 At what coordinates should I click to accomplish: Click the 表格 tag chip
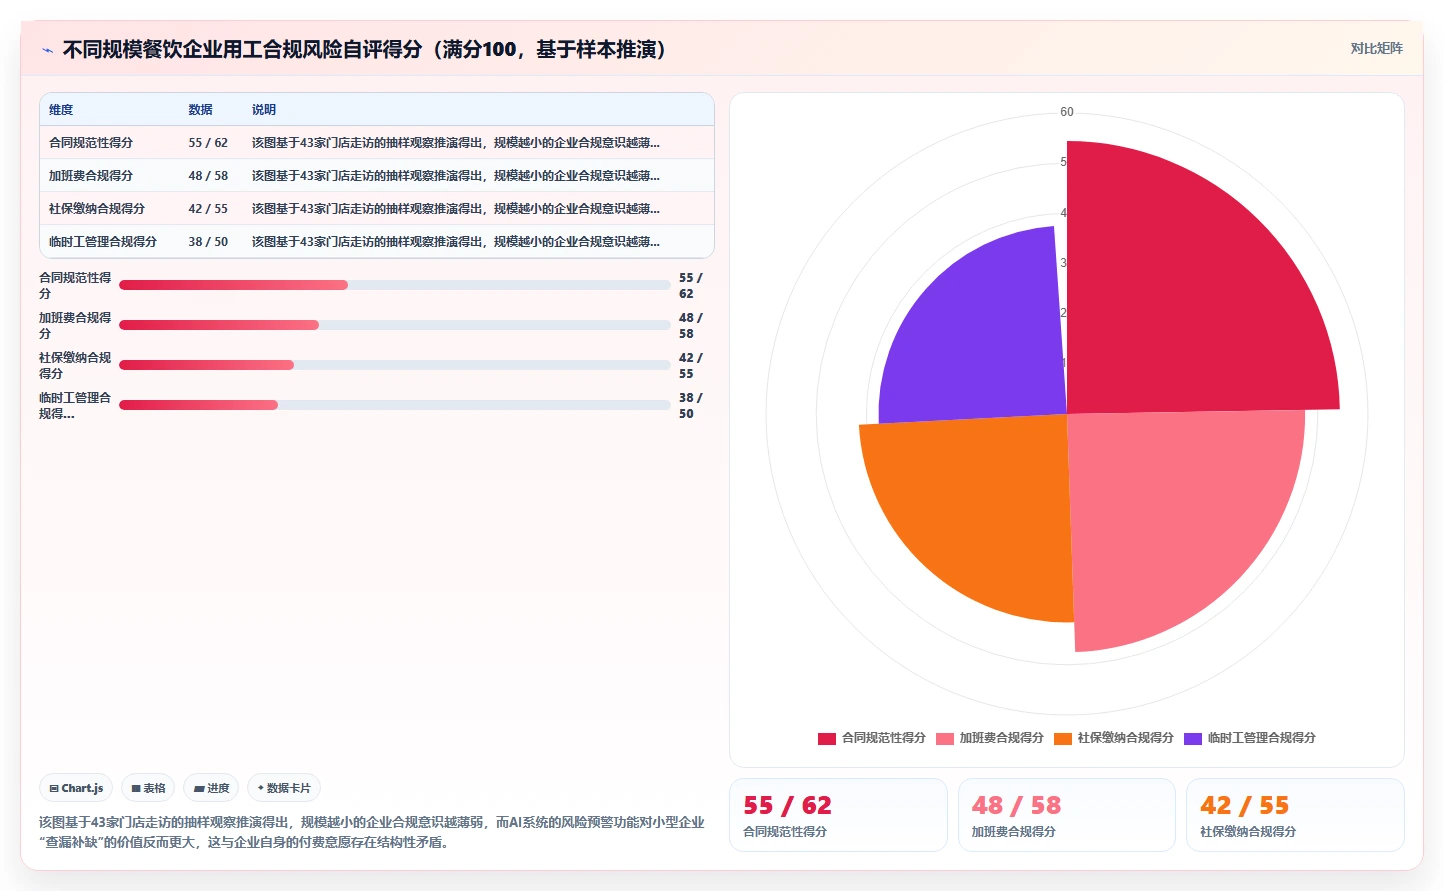point(148,788)
